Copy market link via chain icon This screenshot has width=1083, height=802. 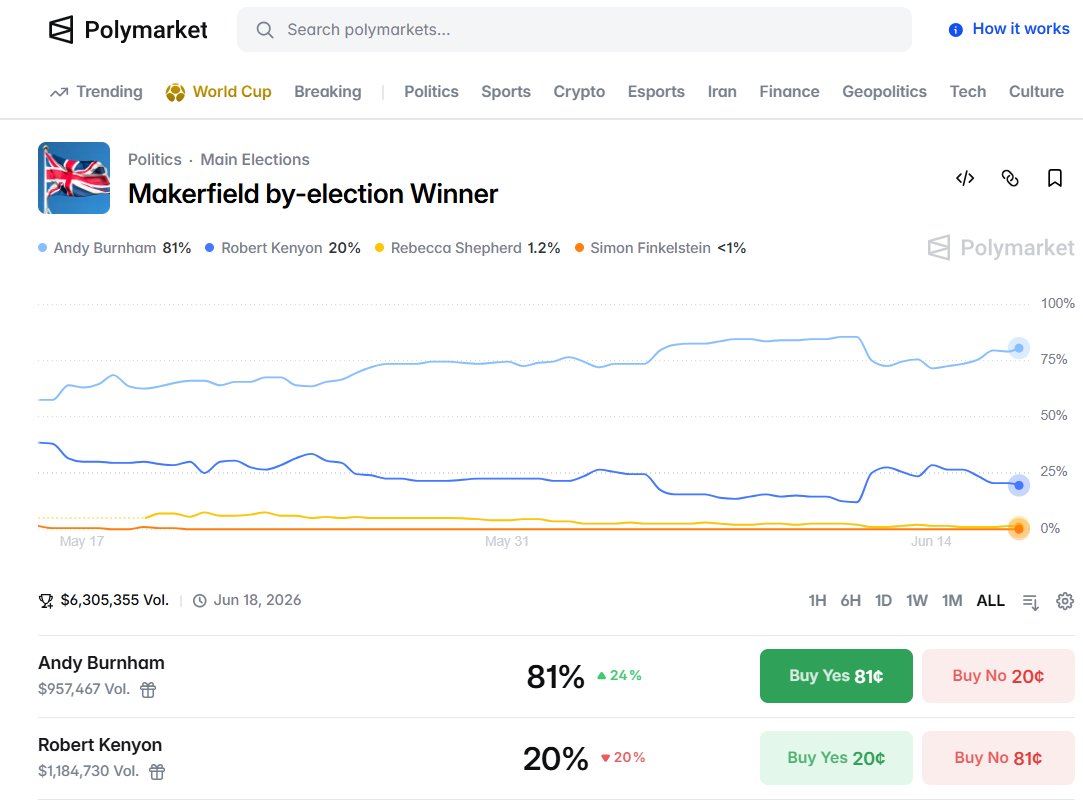(1010, 178)
